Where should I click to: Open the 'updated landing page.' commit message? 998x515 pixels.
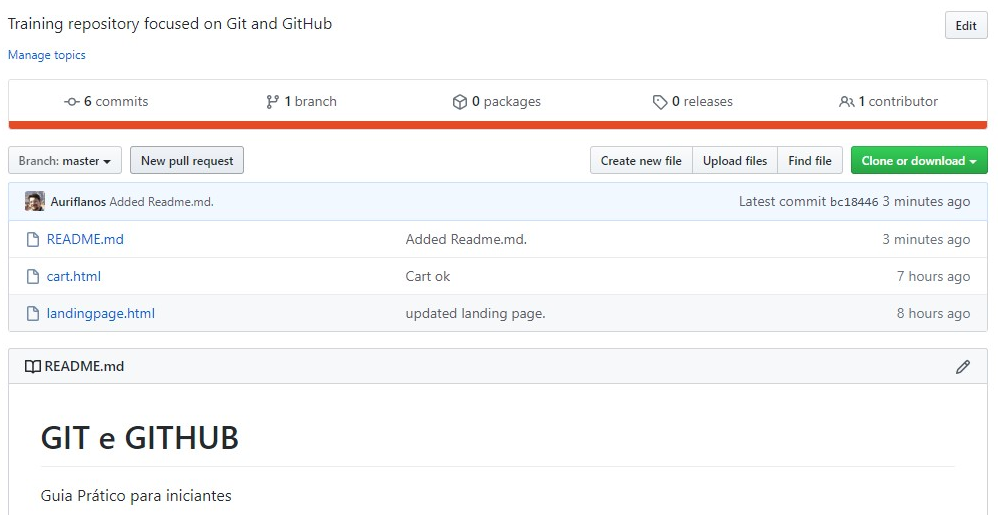(x=475, y=313)
